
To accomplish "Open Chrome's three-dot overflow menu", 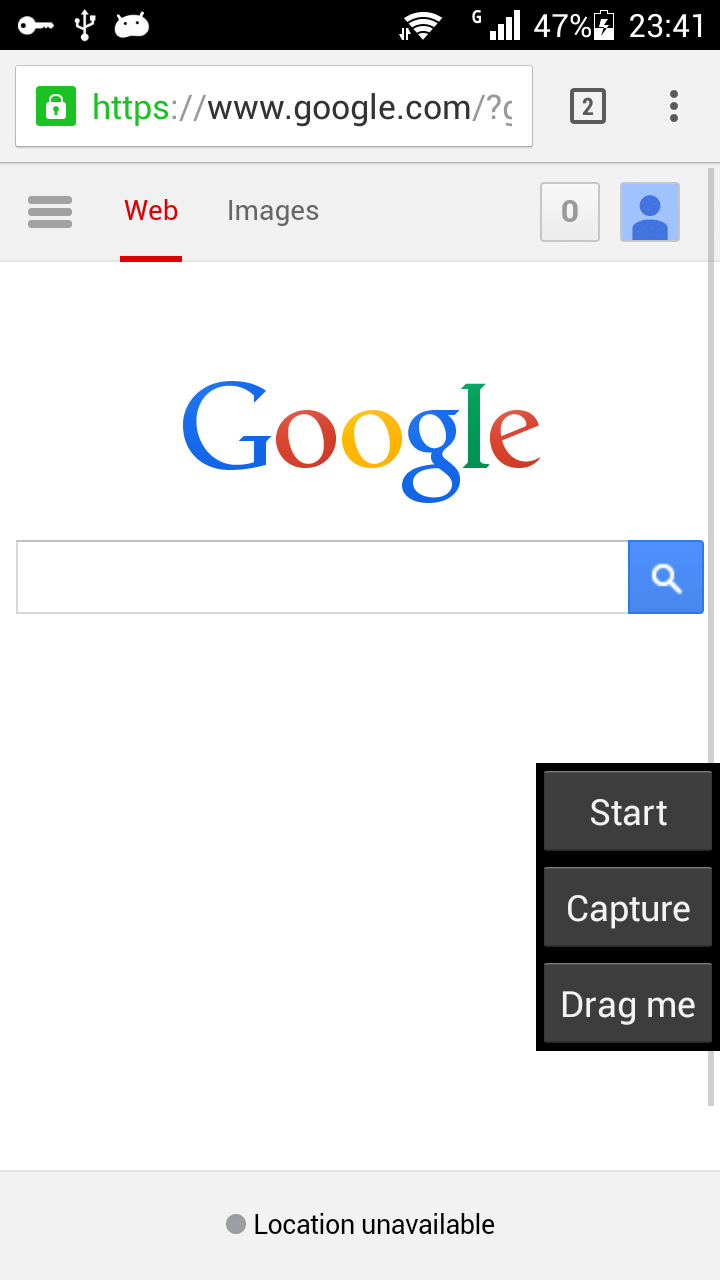I will tap(674, 106).
